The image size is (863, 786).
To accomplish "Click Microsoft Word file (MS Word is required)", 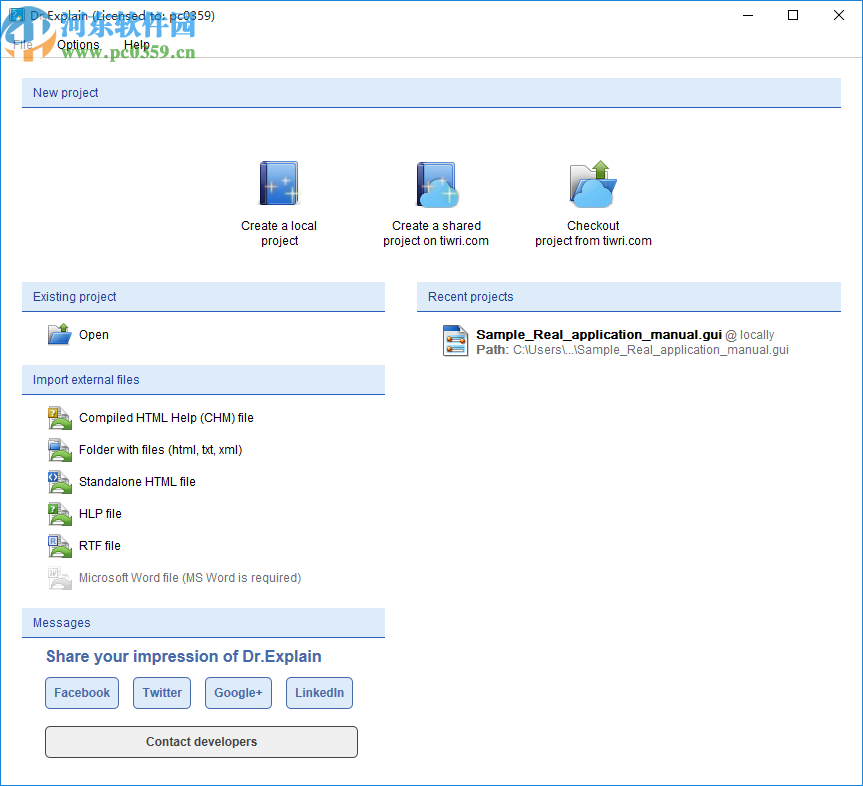I will pos(190,578).
